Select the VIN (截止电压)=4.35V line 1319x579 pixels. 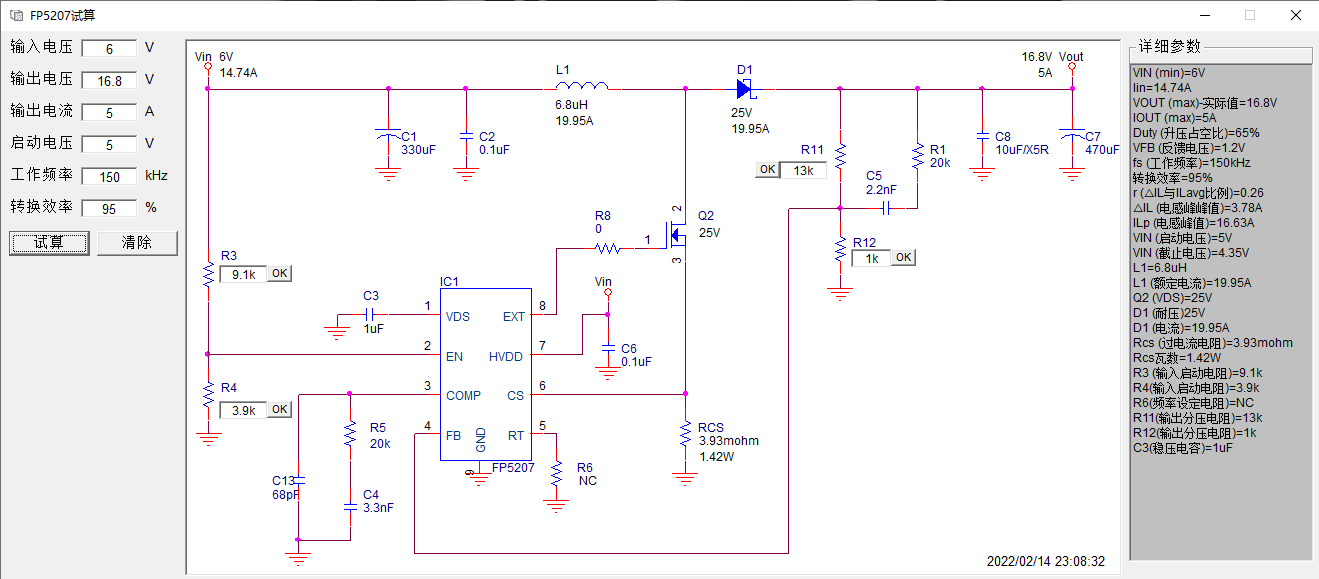coord(1190,252)
